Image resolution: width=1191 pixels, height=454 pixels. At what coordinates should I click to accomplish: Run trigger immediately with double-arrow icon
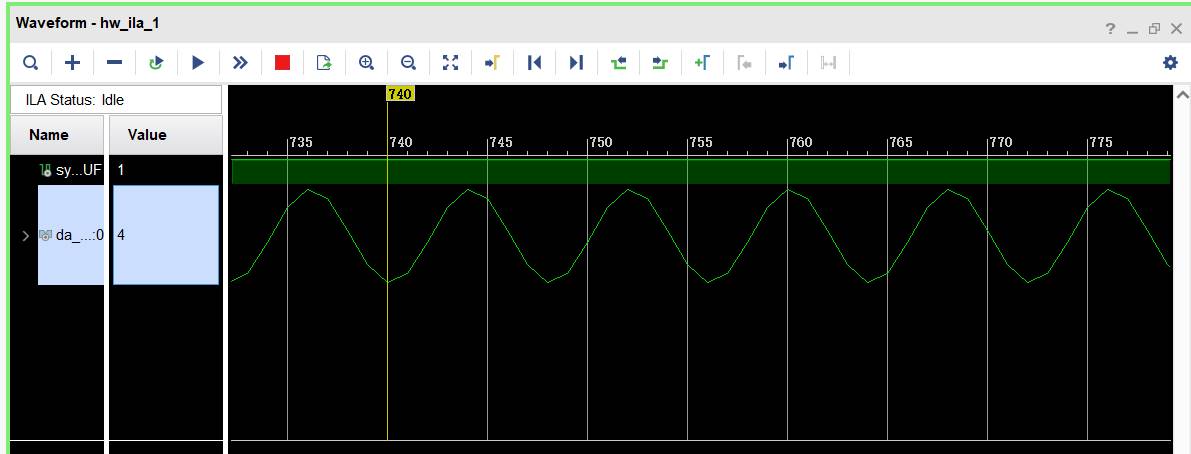point(240,63)
